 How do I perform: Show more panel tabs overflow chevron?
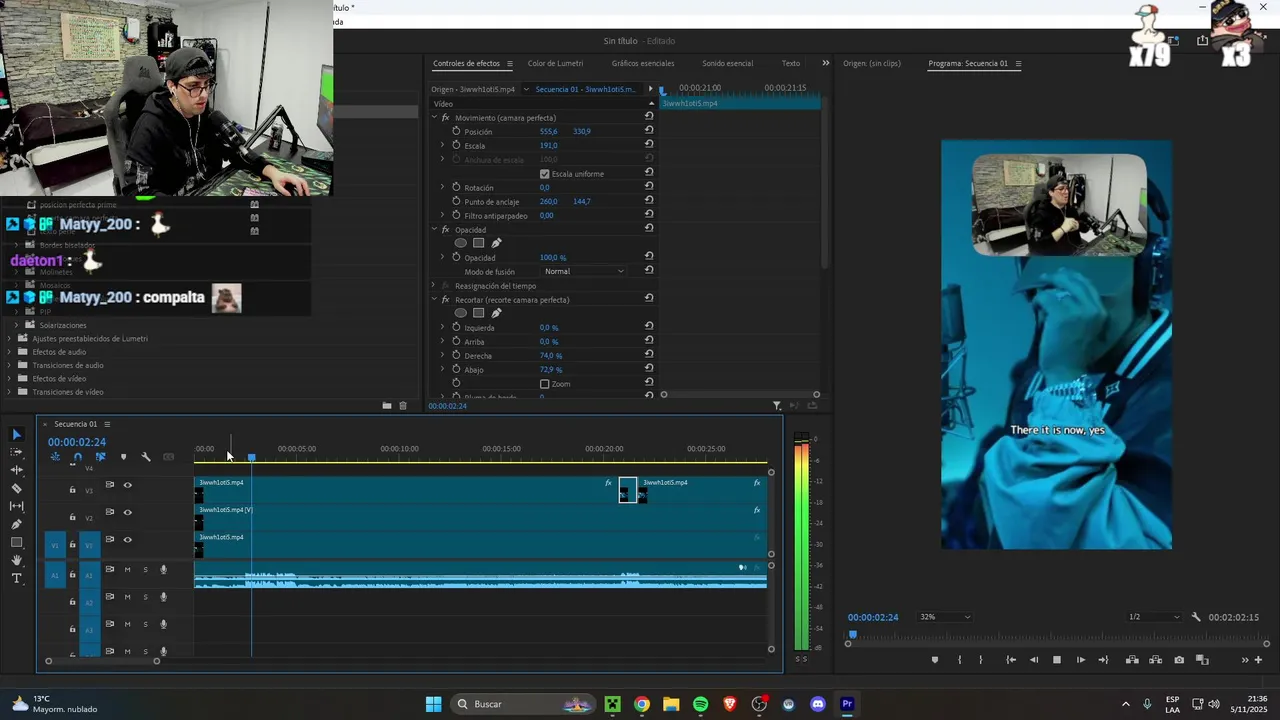point(825,63)
